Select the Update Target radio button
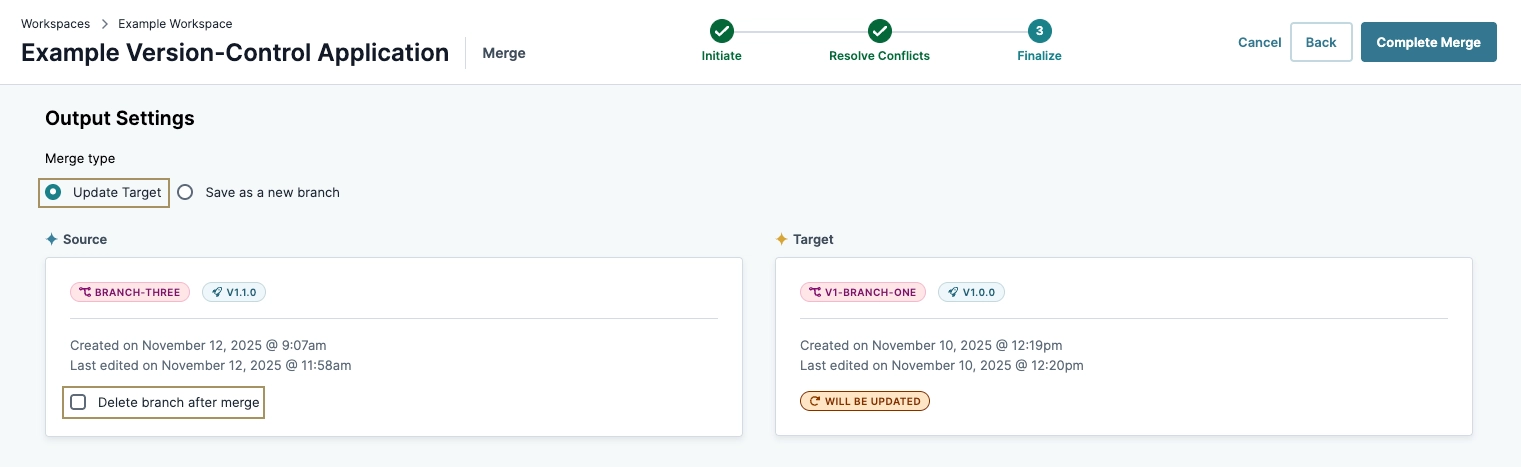This screenshot has width=1521, height=467. pos(53,192)
